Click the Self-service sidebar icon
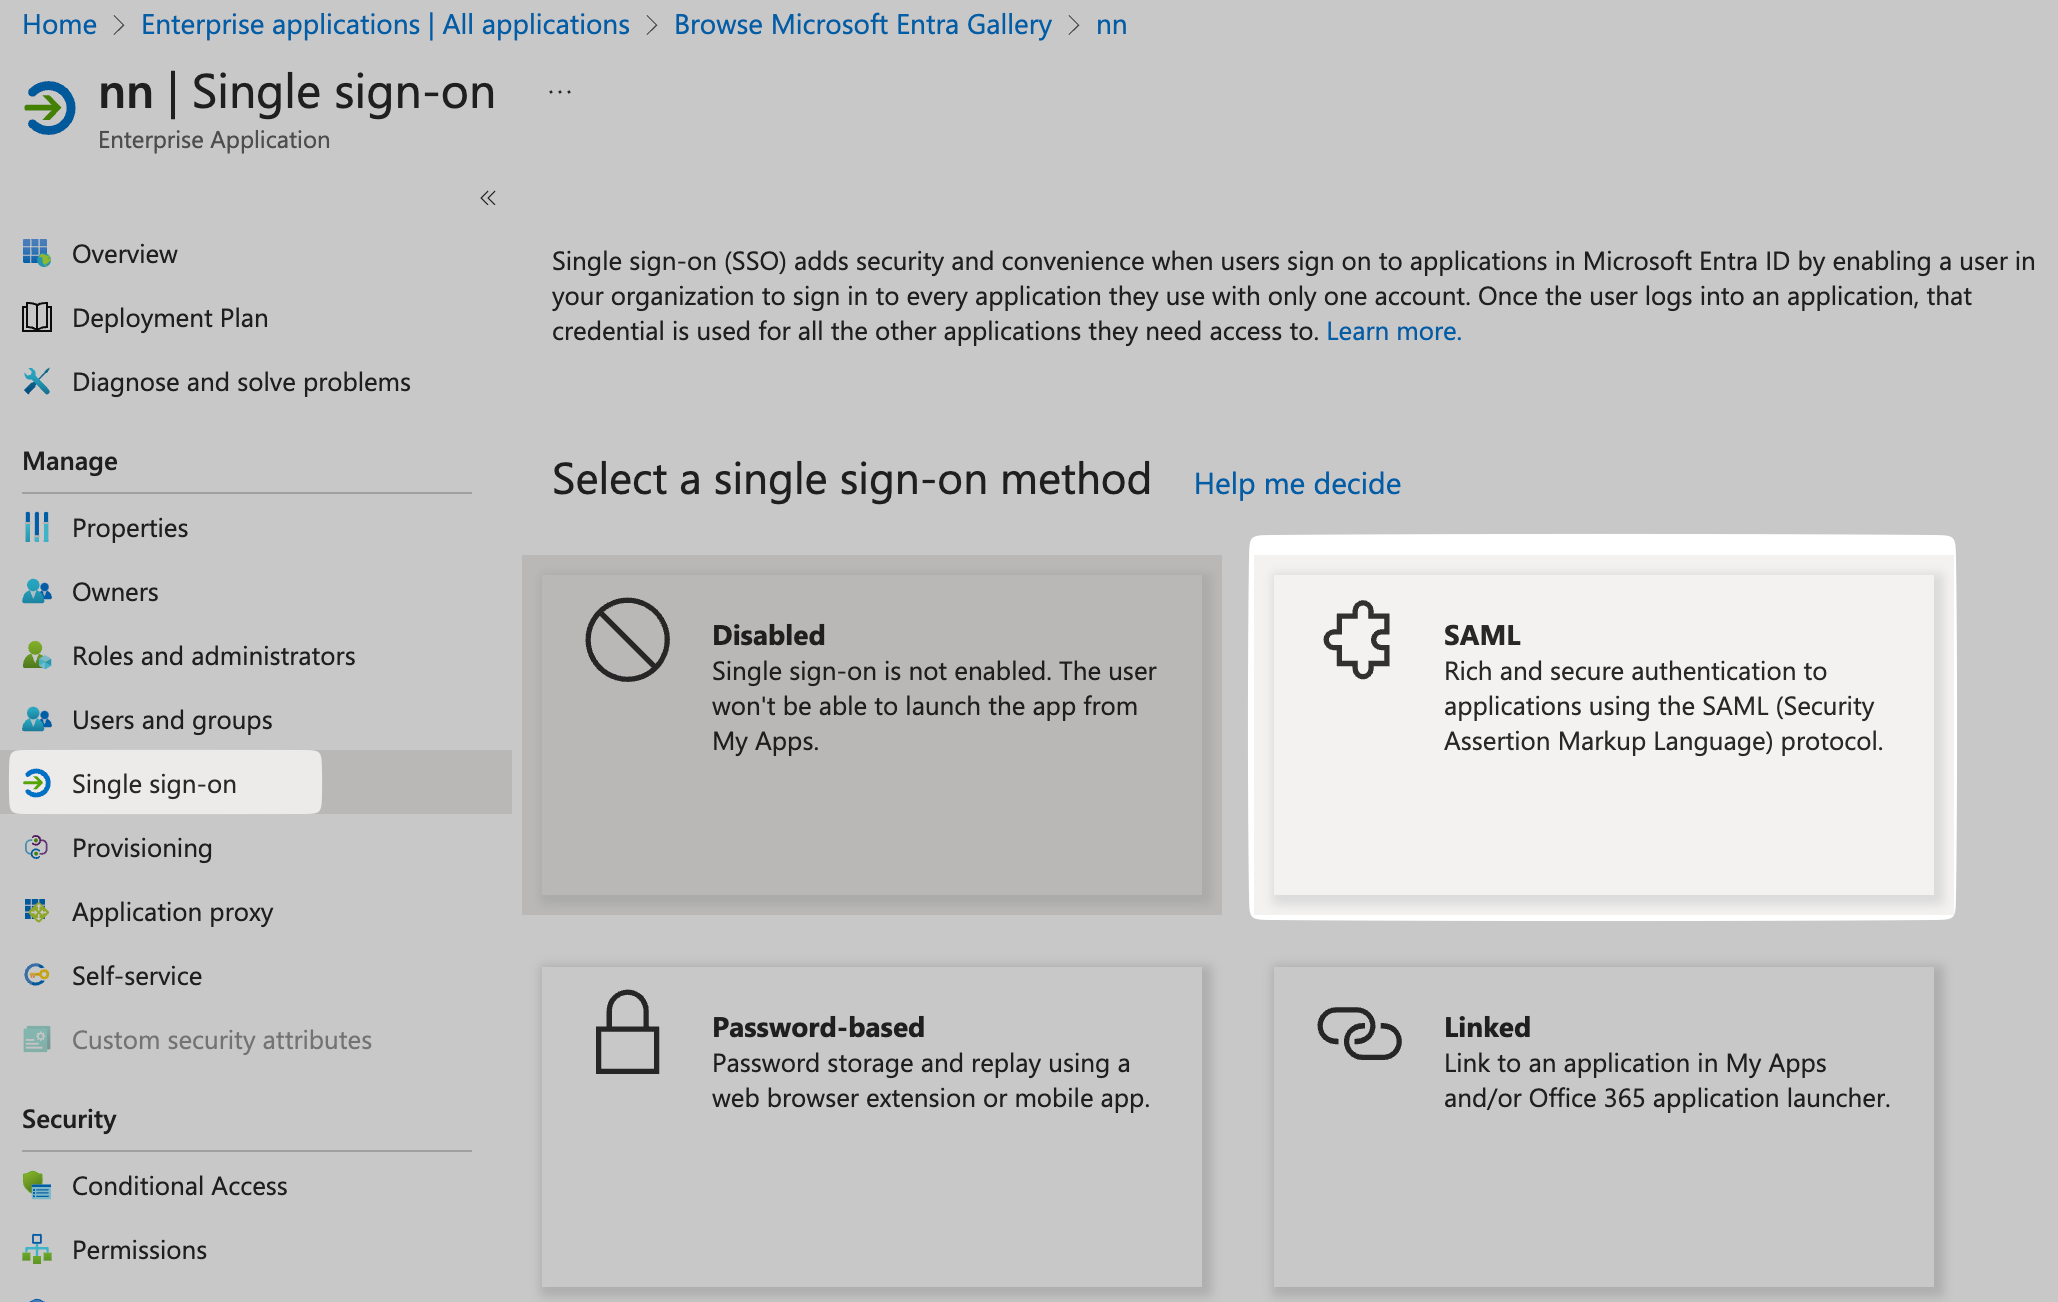Screen dimensions: 2058x1302 [36, 974]
